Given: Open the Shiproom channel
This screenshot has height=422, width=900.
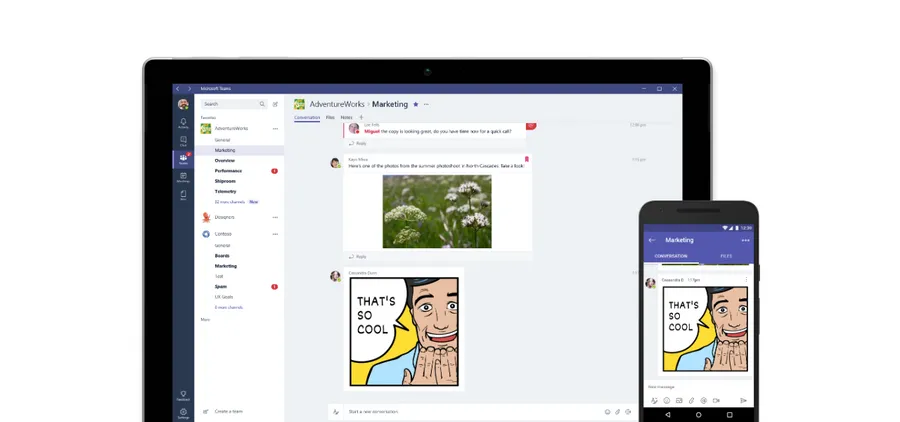Looking at the screenshot, I should pos(226,181).
